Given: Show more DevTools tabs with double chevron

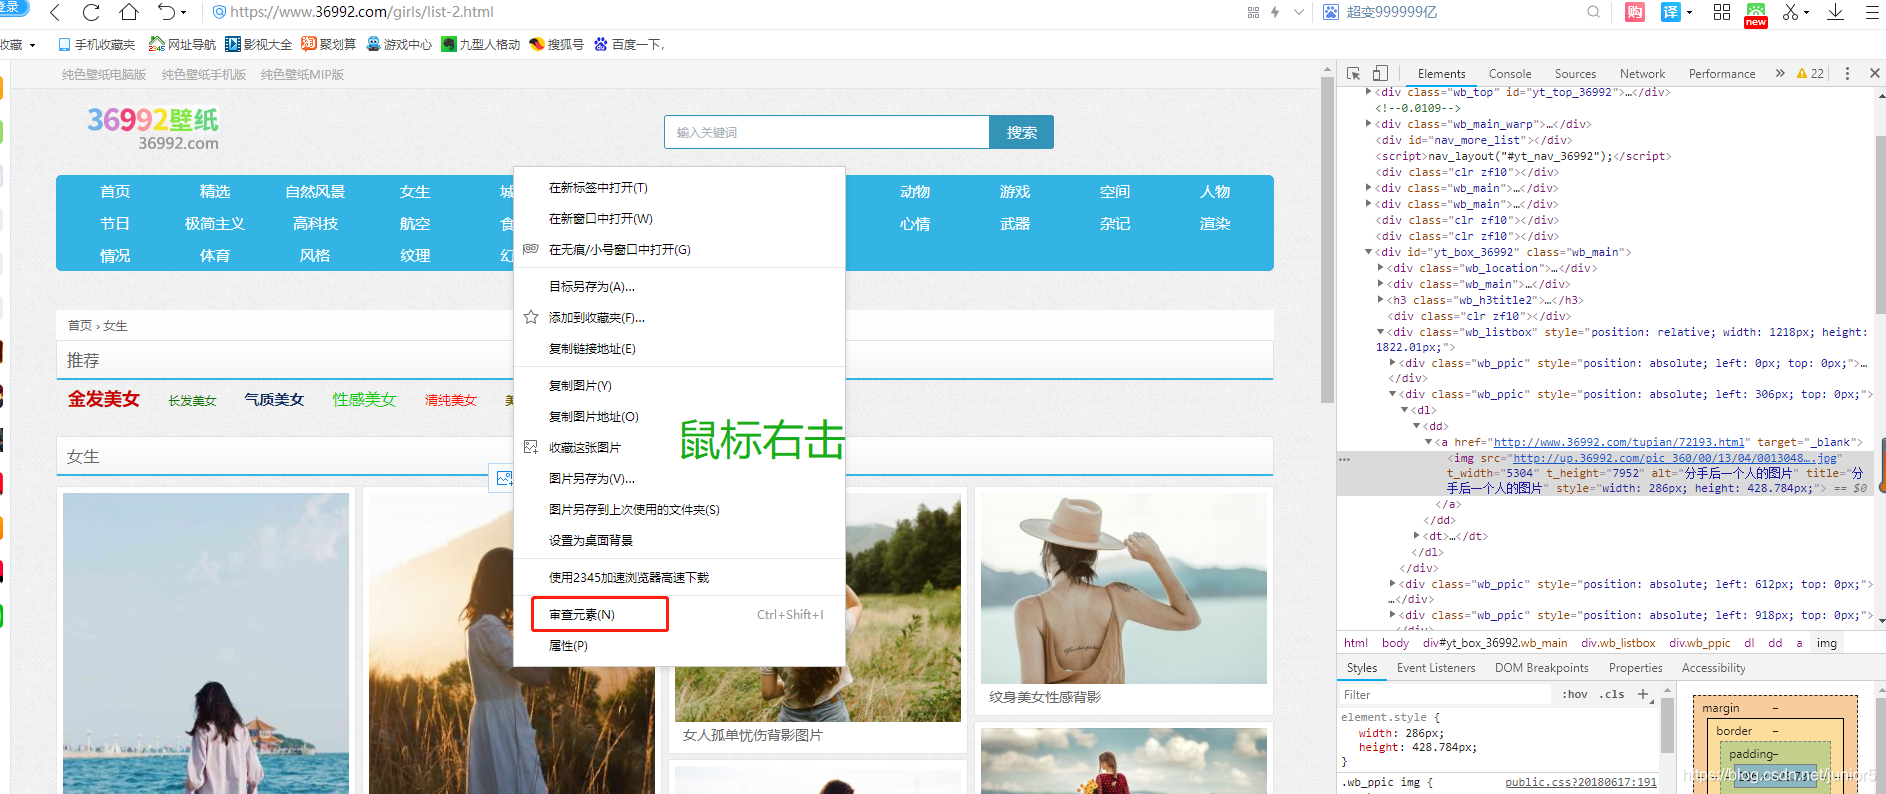Looking at the screenshot, I should 1780,73.
